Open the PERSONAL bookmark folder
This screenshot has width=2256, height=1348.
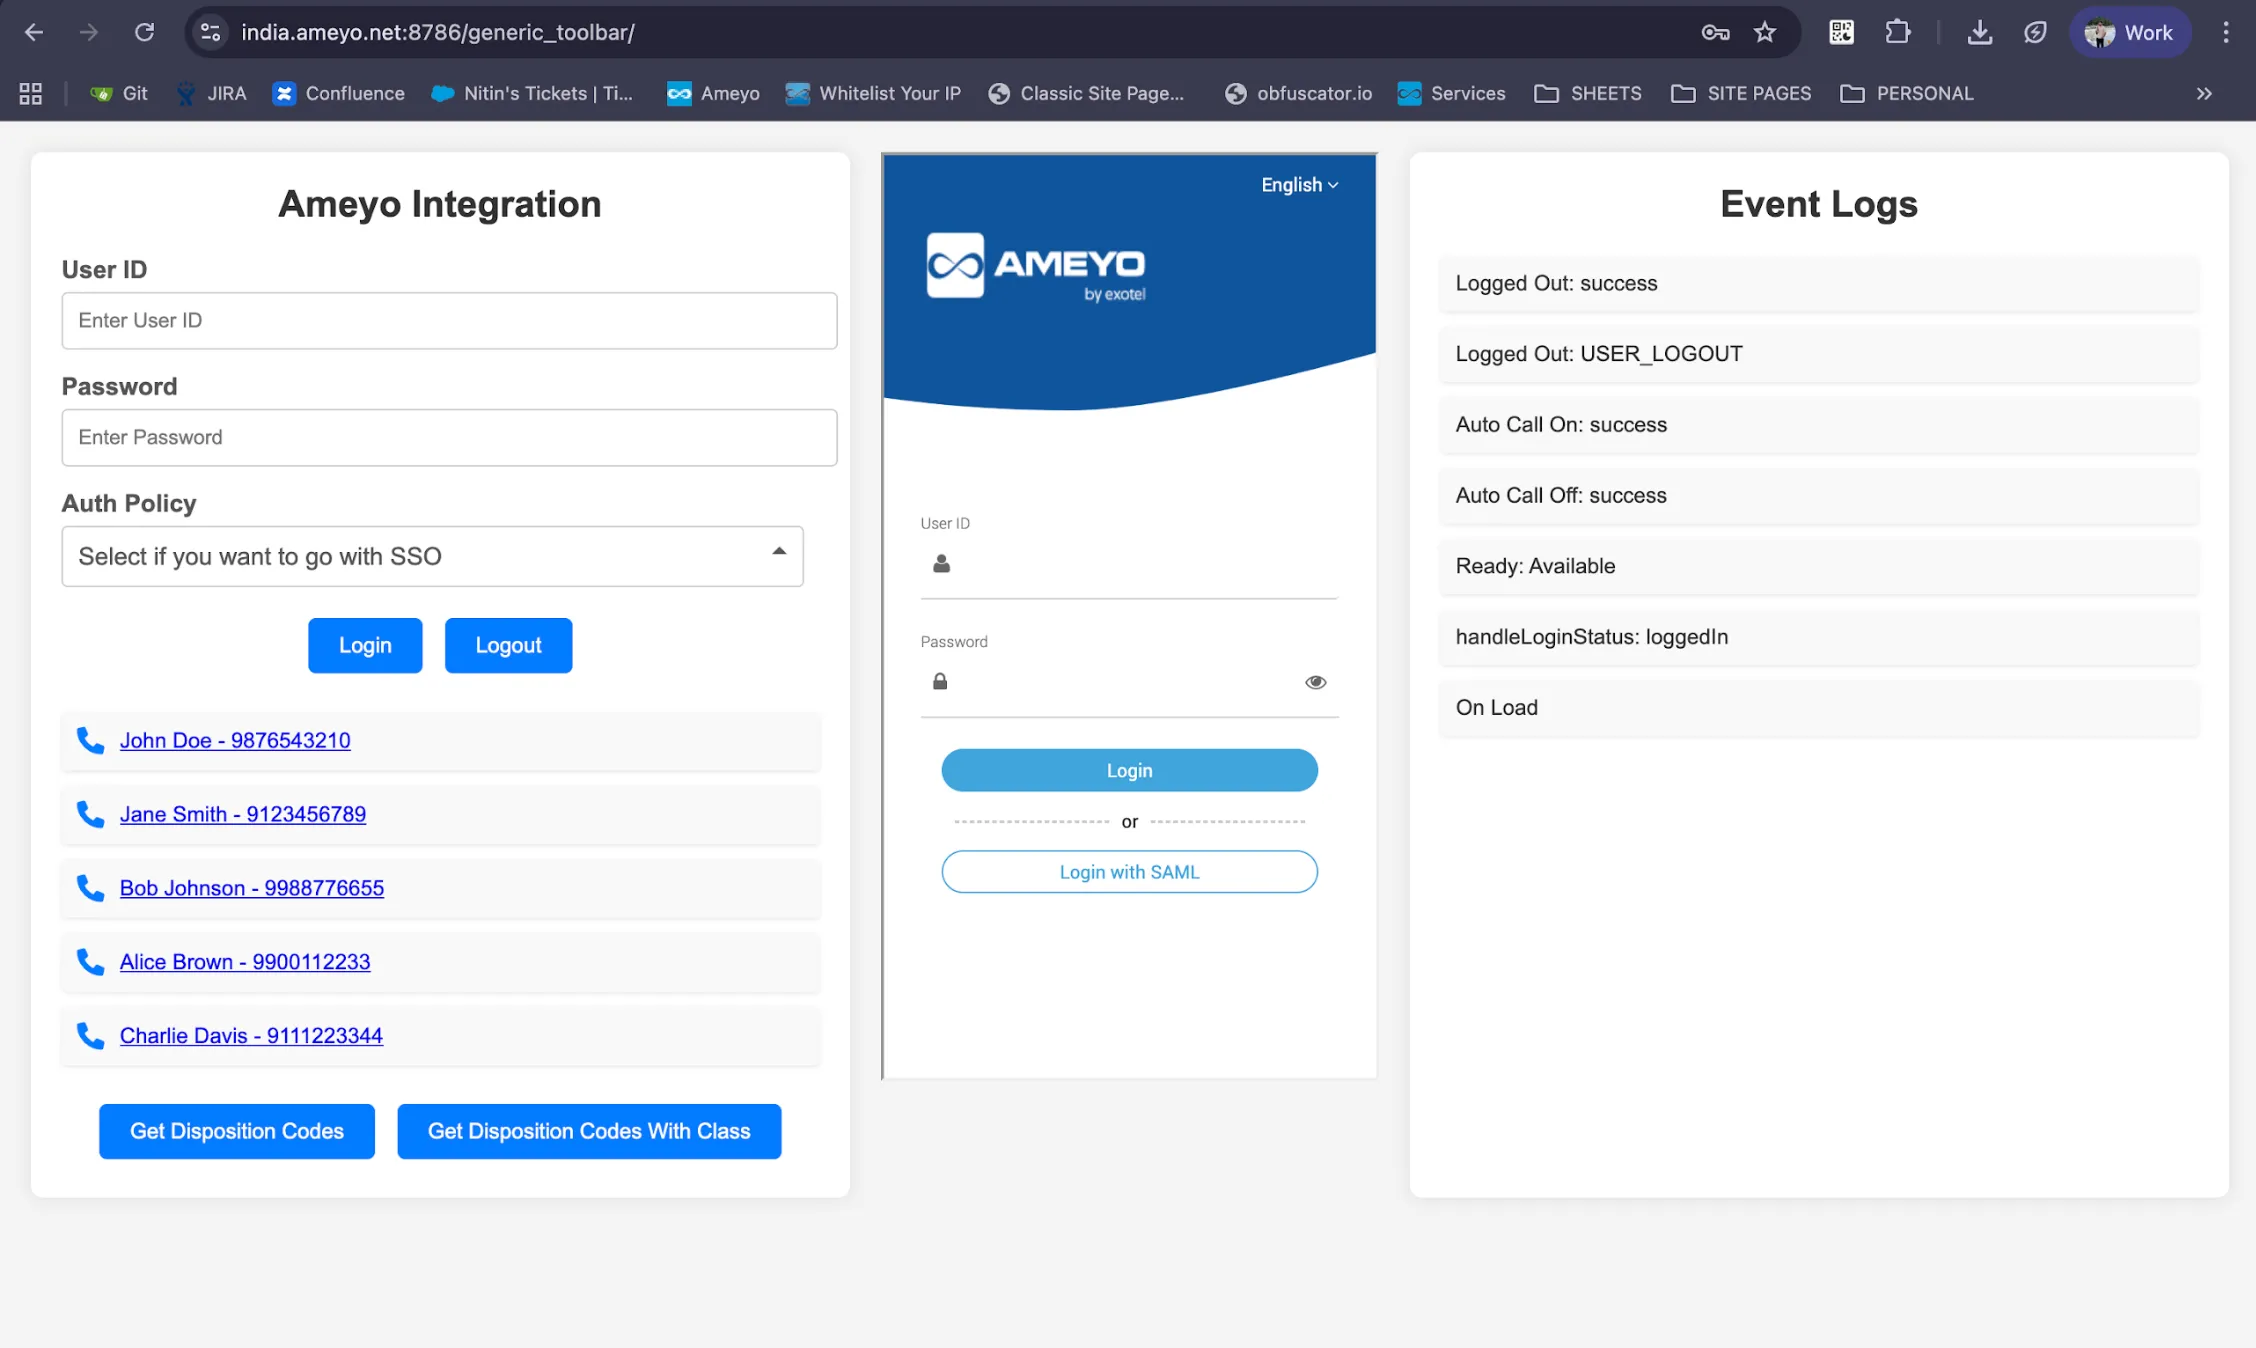(x=1907, y=93)
